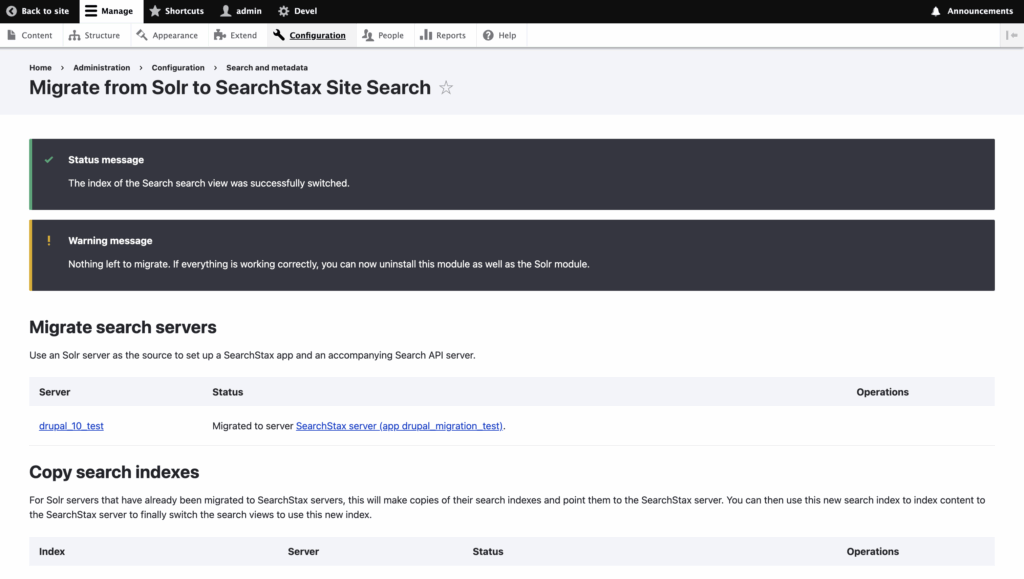
Task: Click the favorite star beside page title
Action: point(446,87)
